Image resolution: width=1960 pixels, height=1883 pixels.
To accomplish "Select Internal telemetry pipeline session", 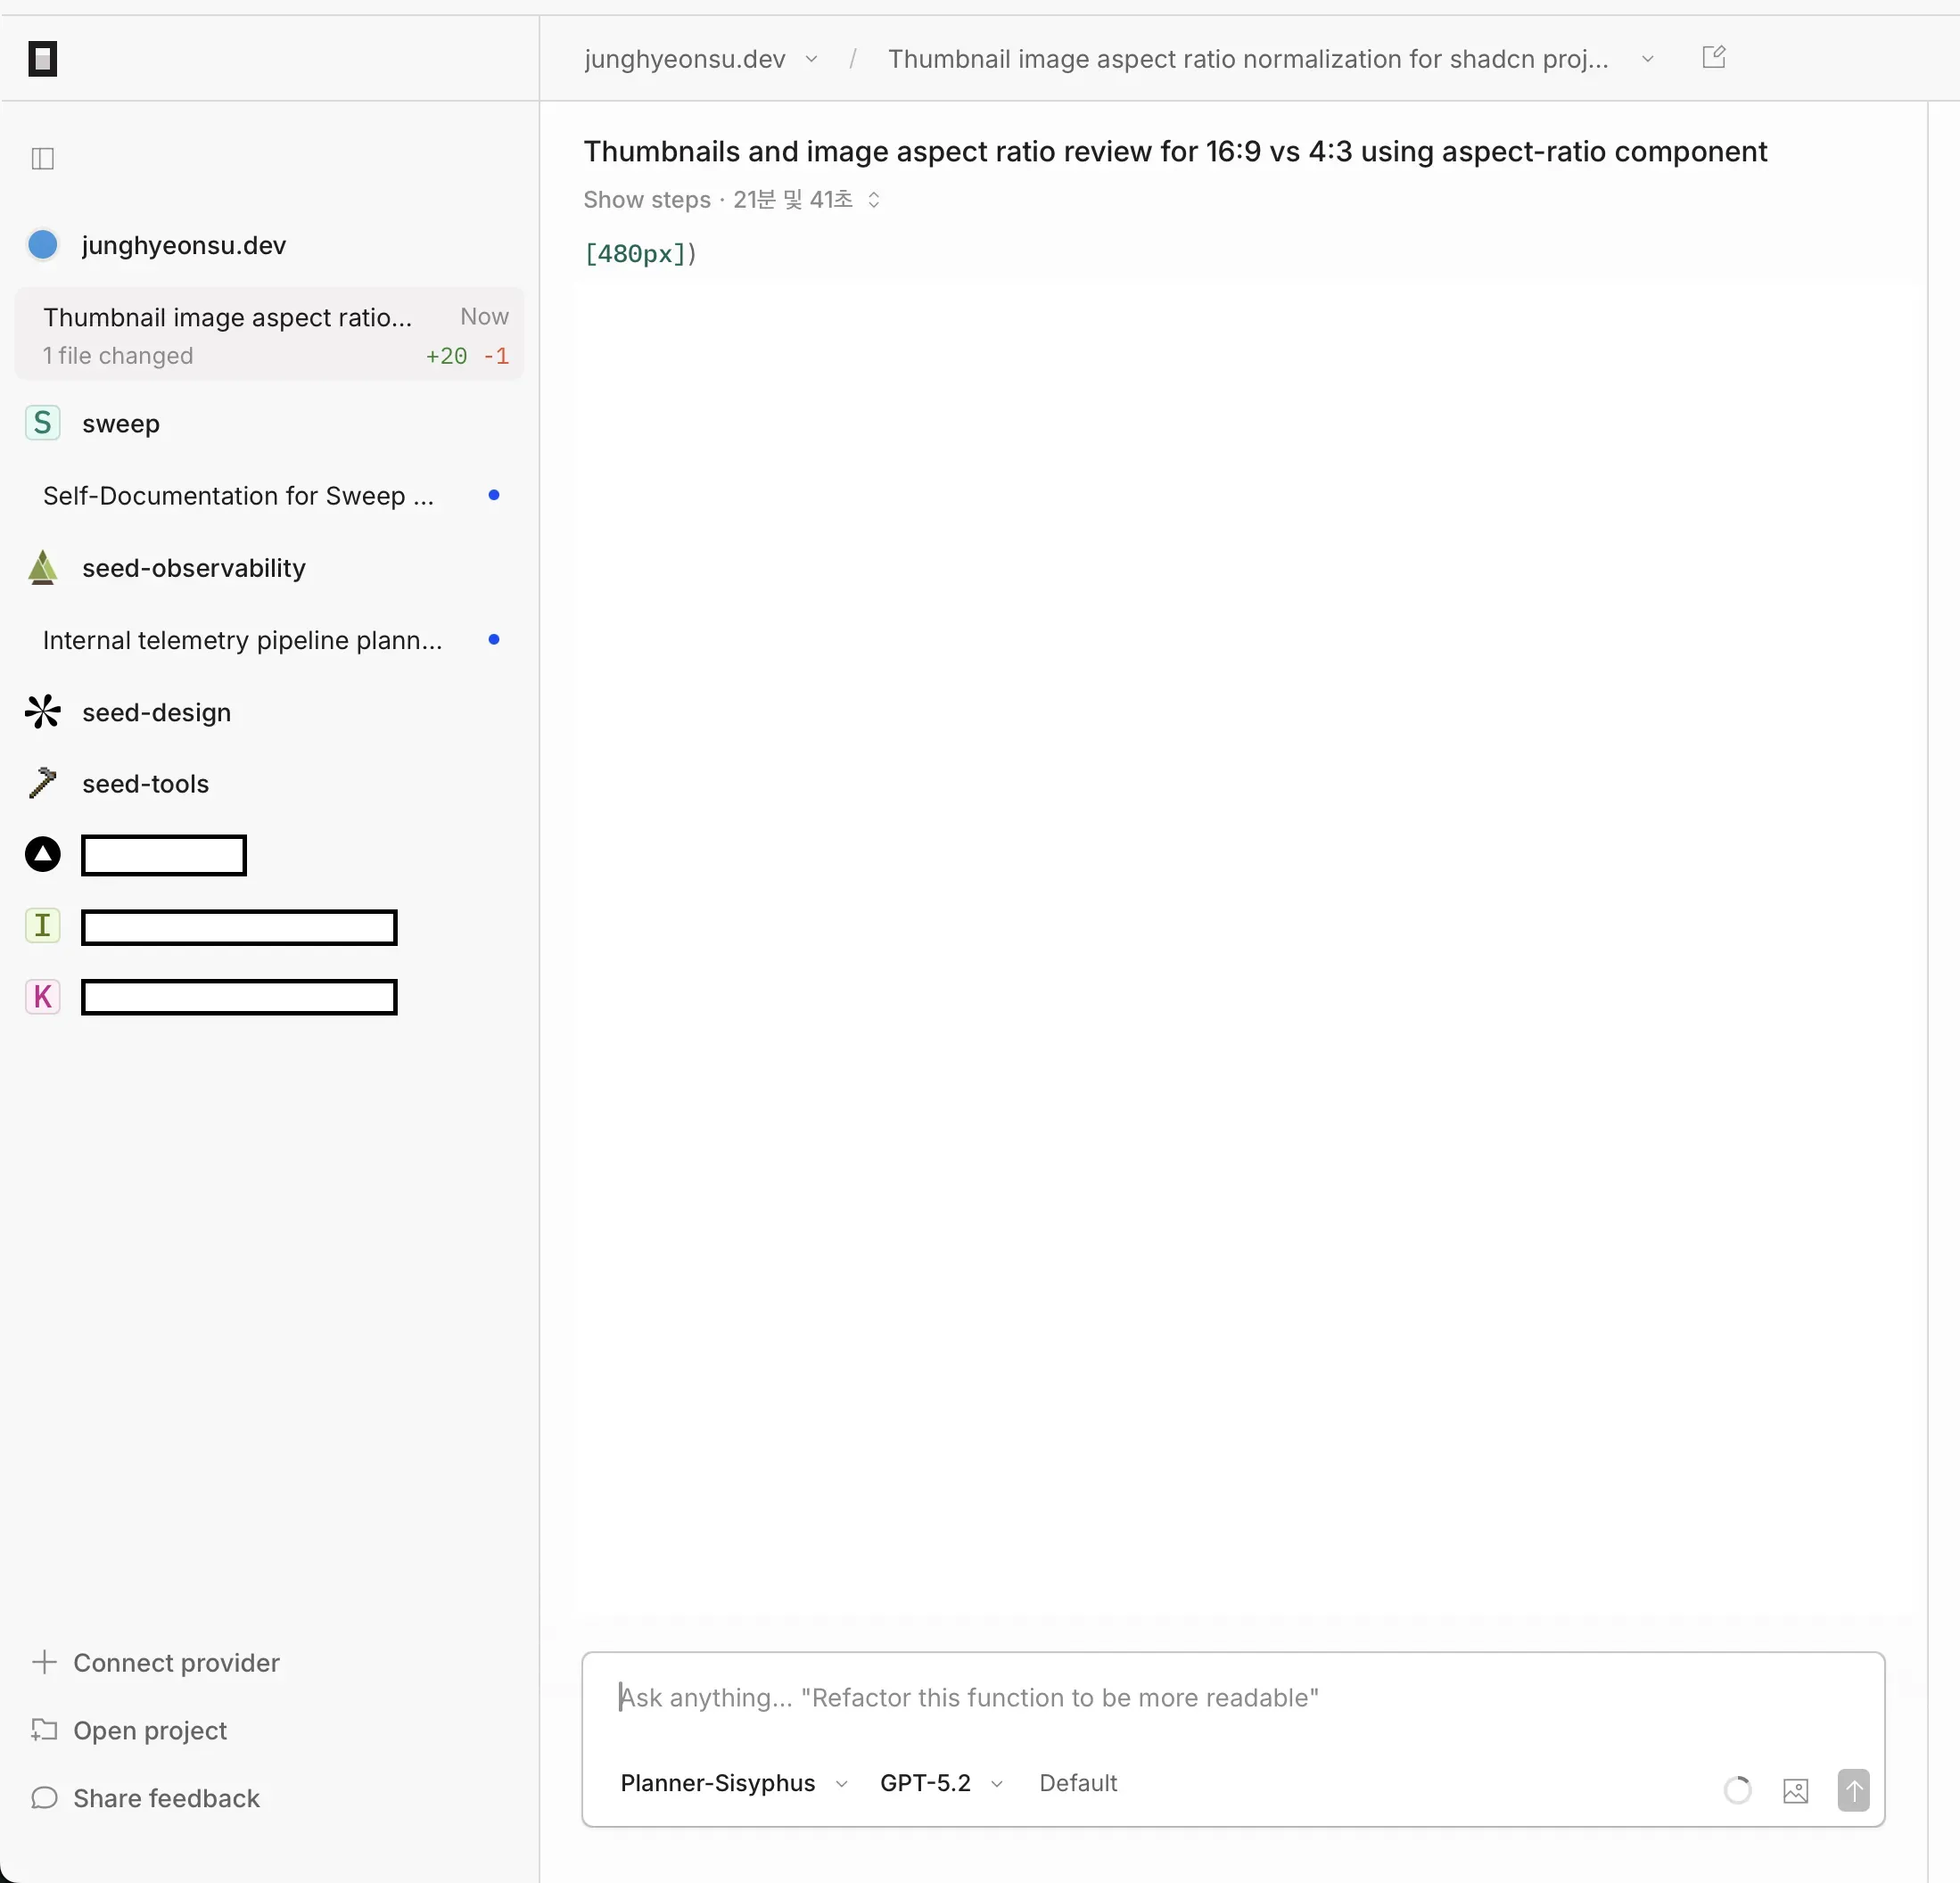I will [x=242, y=640].
